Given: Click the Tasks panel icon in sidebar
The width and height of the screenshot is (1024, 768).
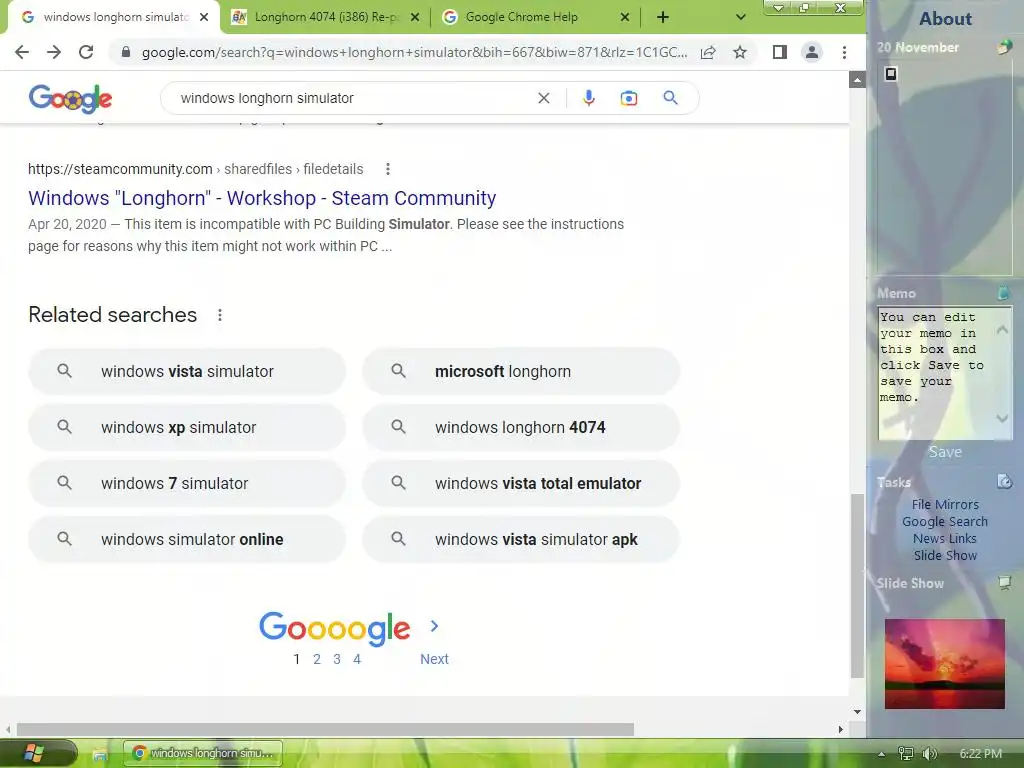Looking at the screenshot, I should (1004, 482).
